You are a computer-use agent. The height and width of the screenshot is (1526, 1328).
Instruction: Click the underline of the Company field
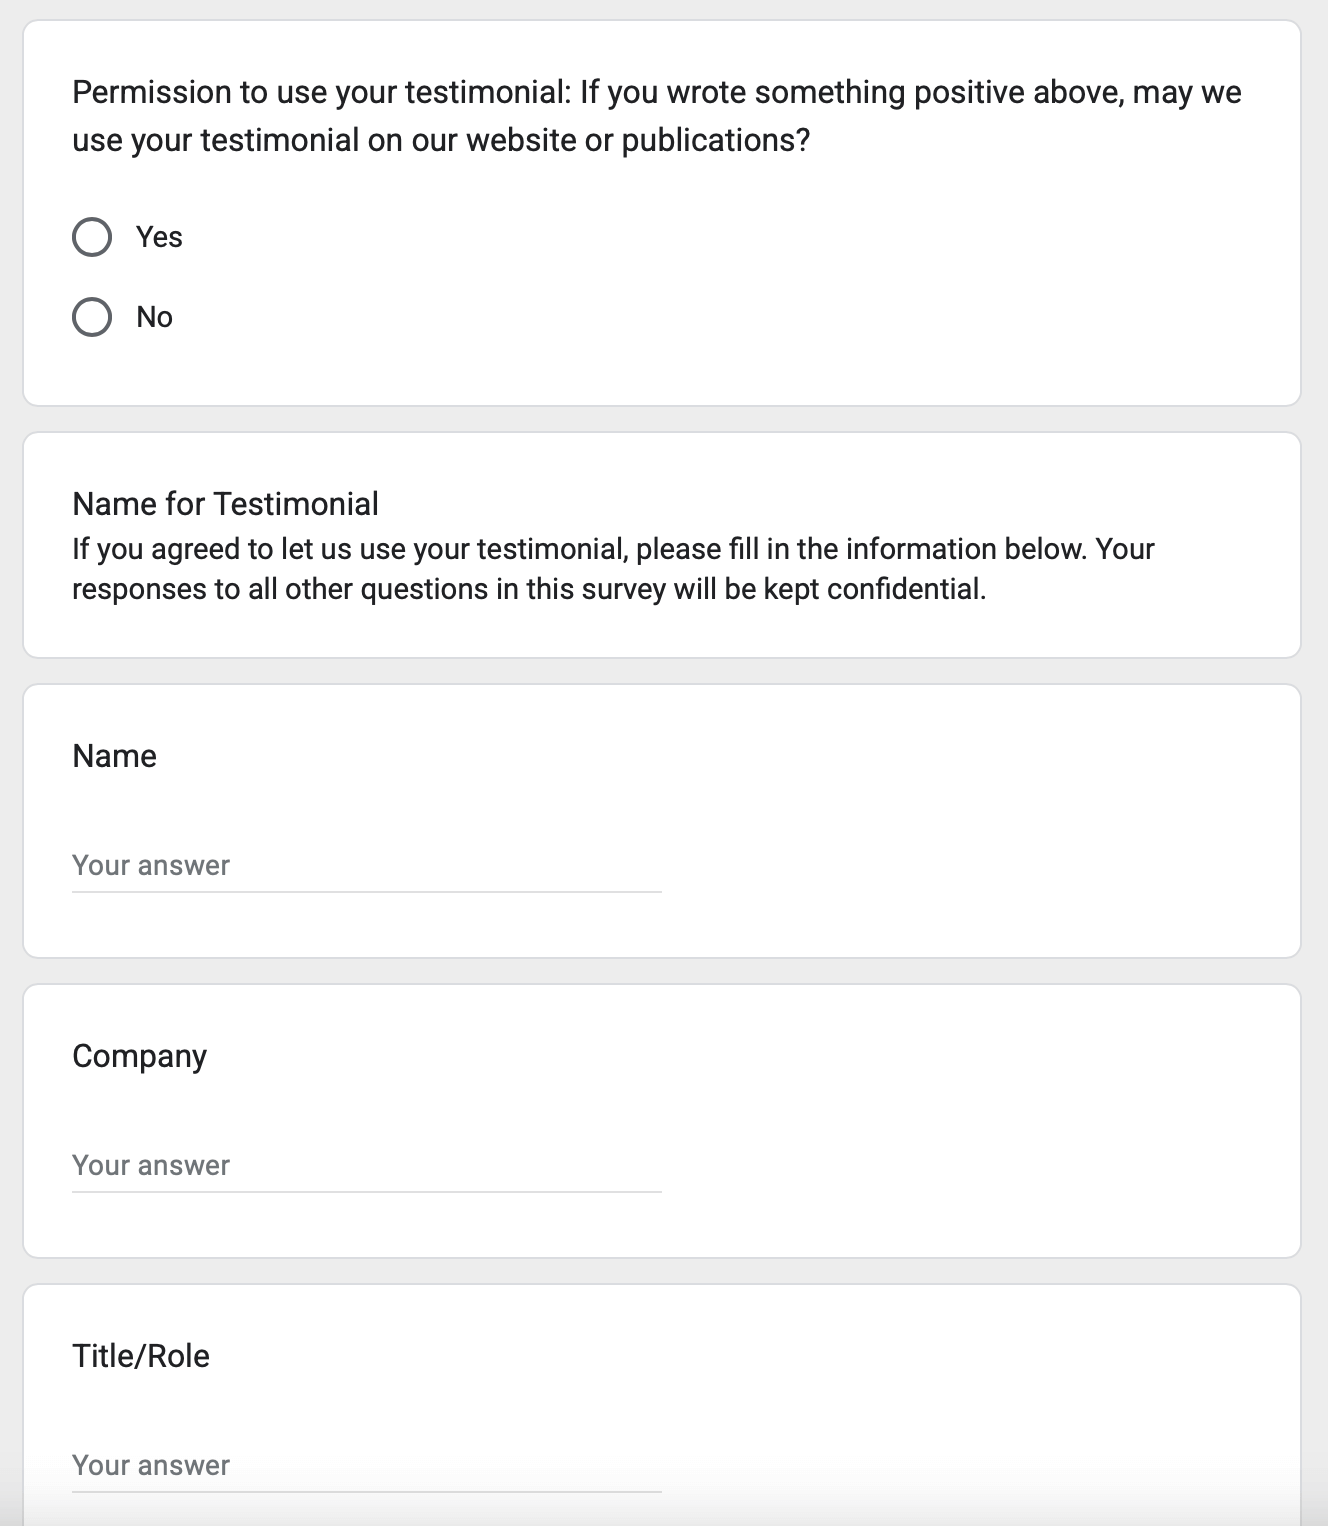(x=367, y=1191)
